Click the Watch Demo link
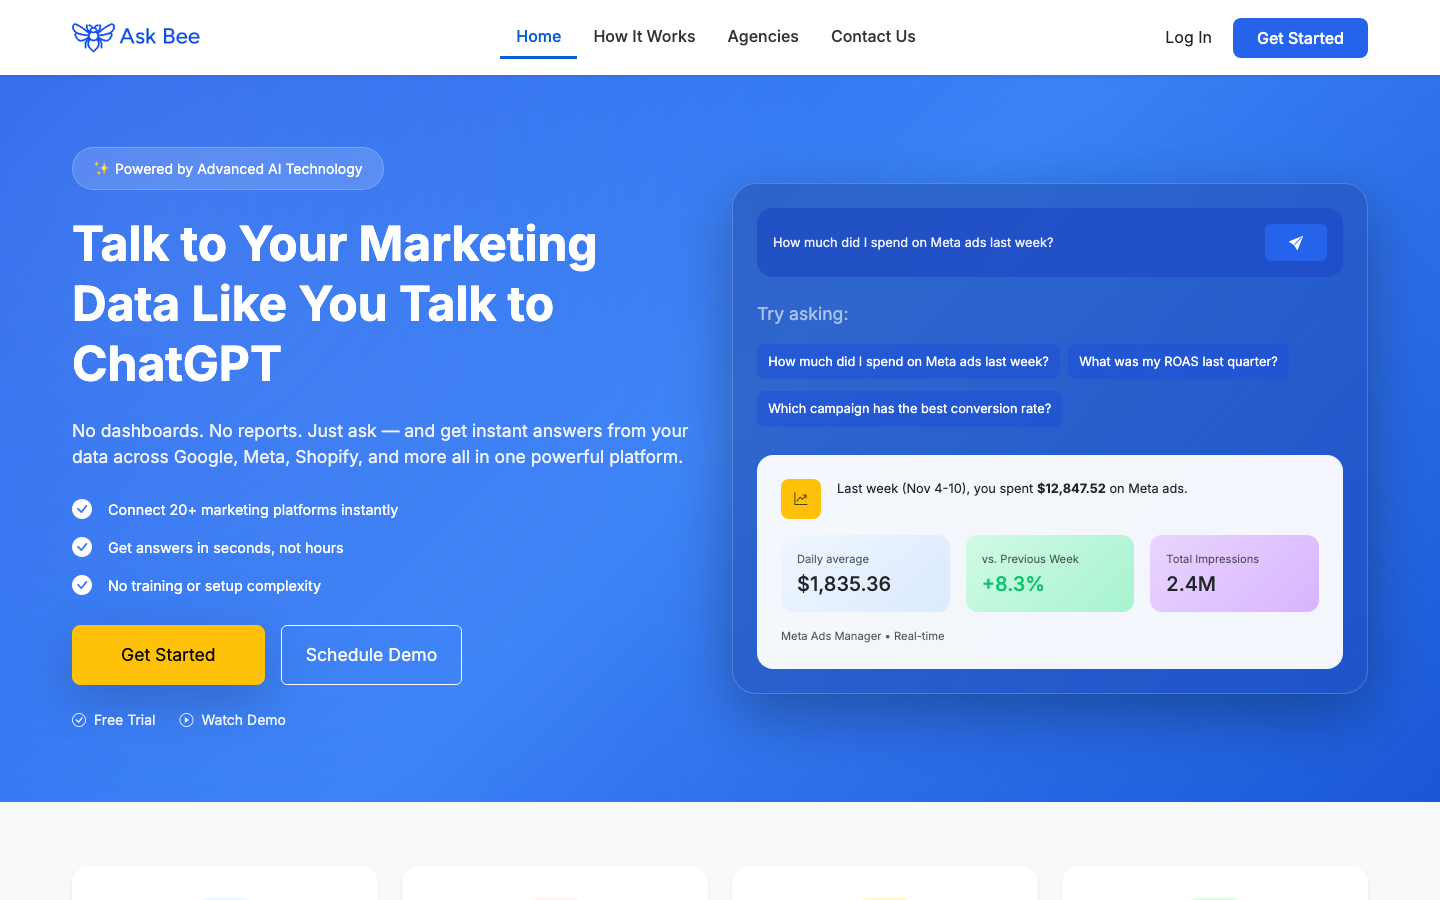1440x900 pixels. 233,720
